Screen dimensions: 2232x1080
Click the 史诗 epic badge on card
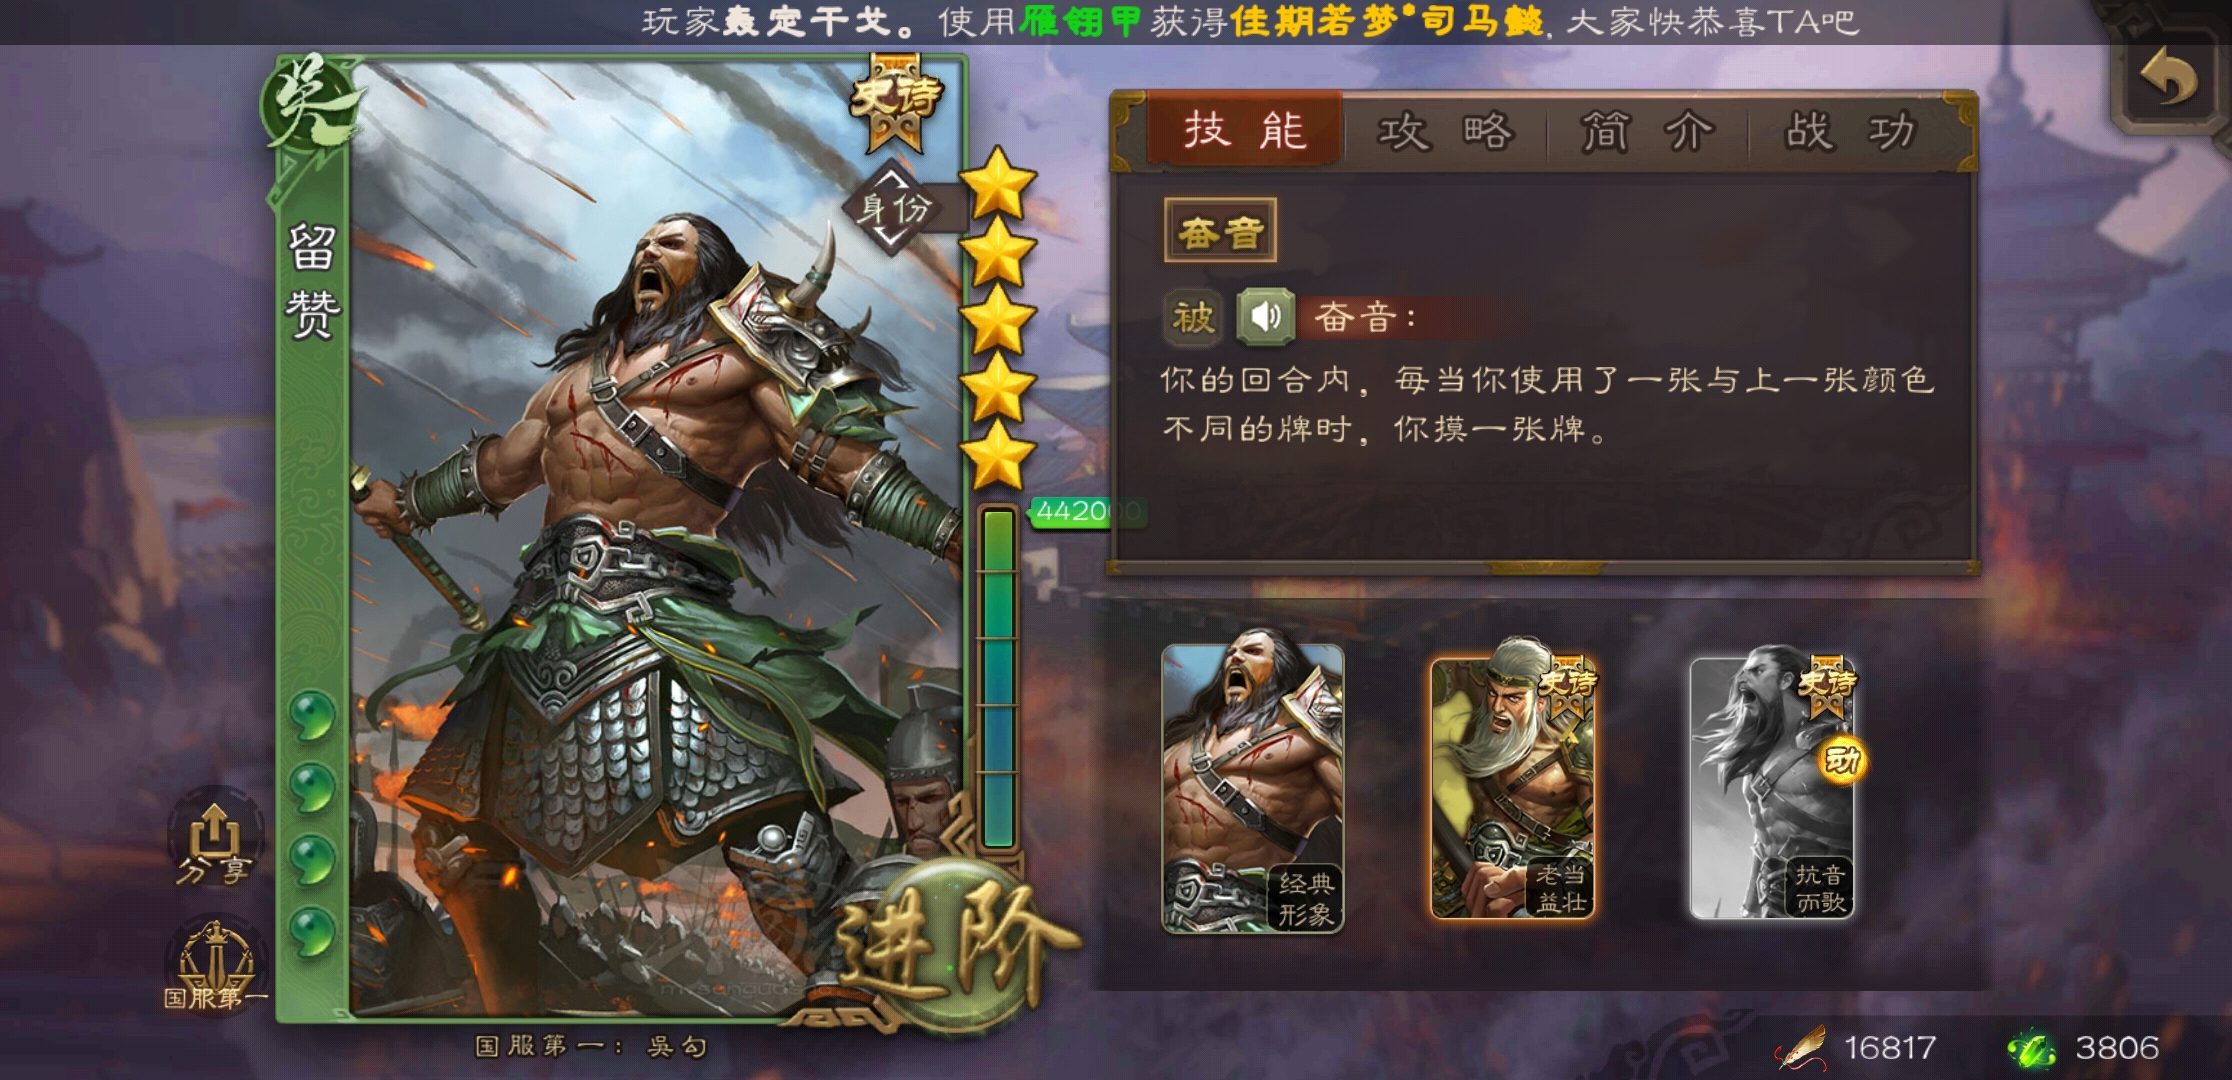pyautogui.click(x=895, y=101)
